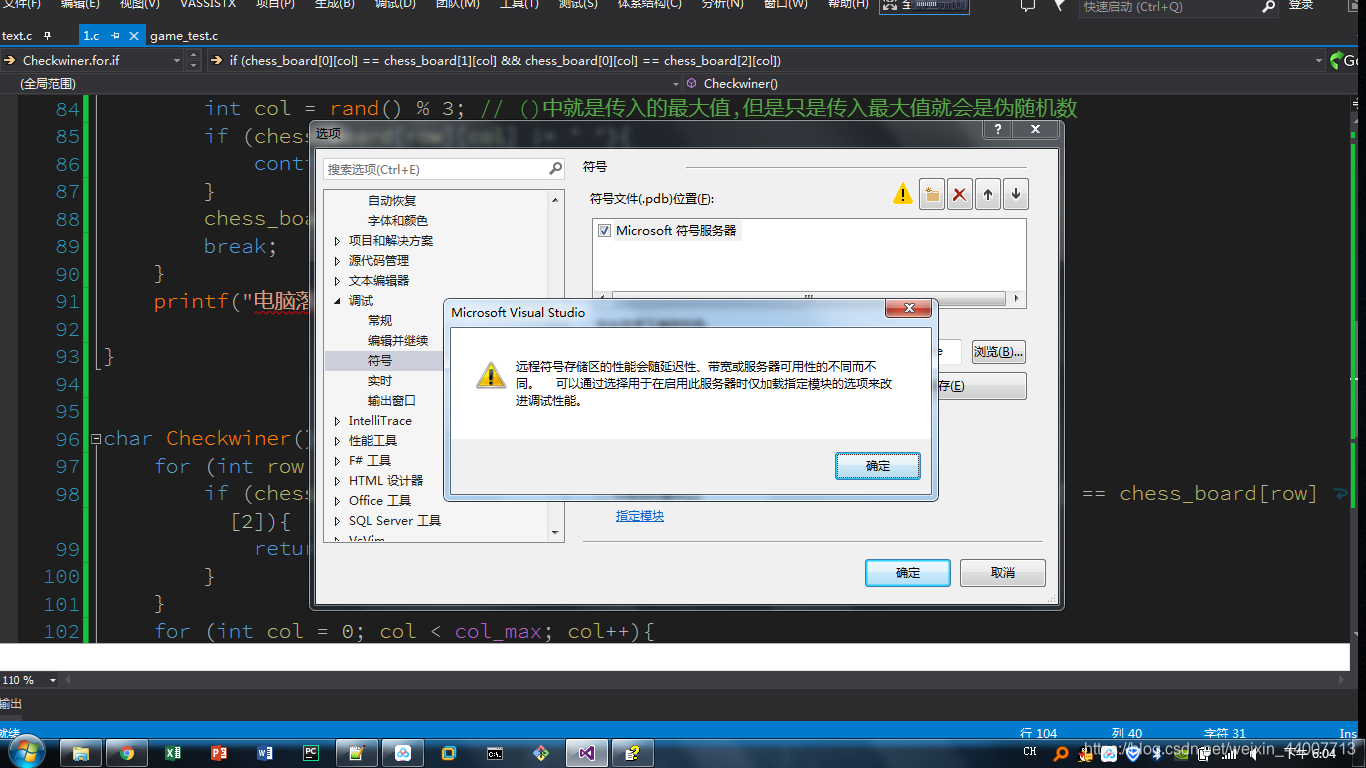Image resolution: width=1366 pixels, height=768 pixels.
Task: Switch to Visual Studio taskbar icon
Action: (587, 753)
